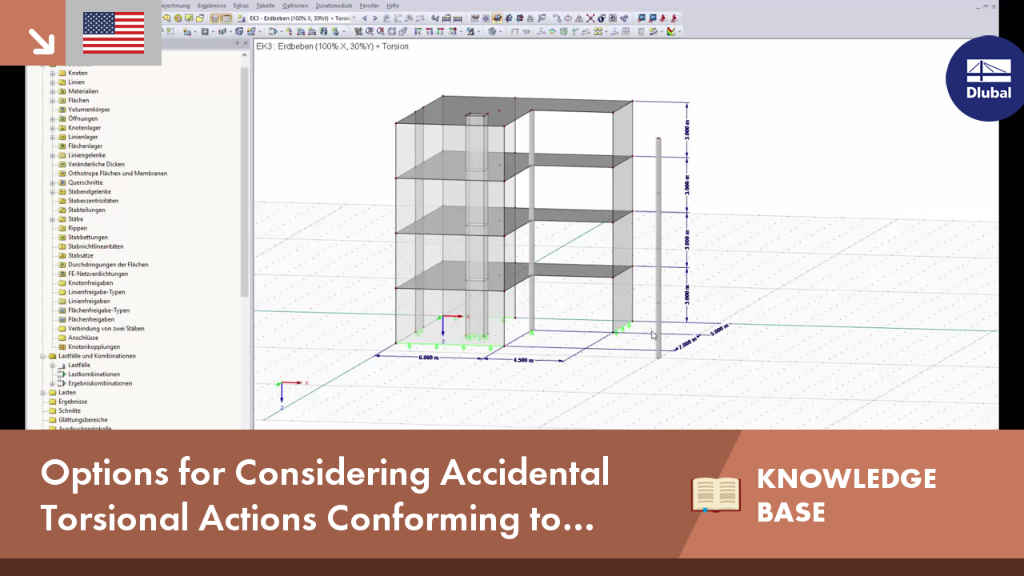Screen dimensions: 1024x576
Task: Open the Hilfe menu
Action: [392, 5]
